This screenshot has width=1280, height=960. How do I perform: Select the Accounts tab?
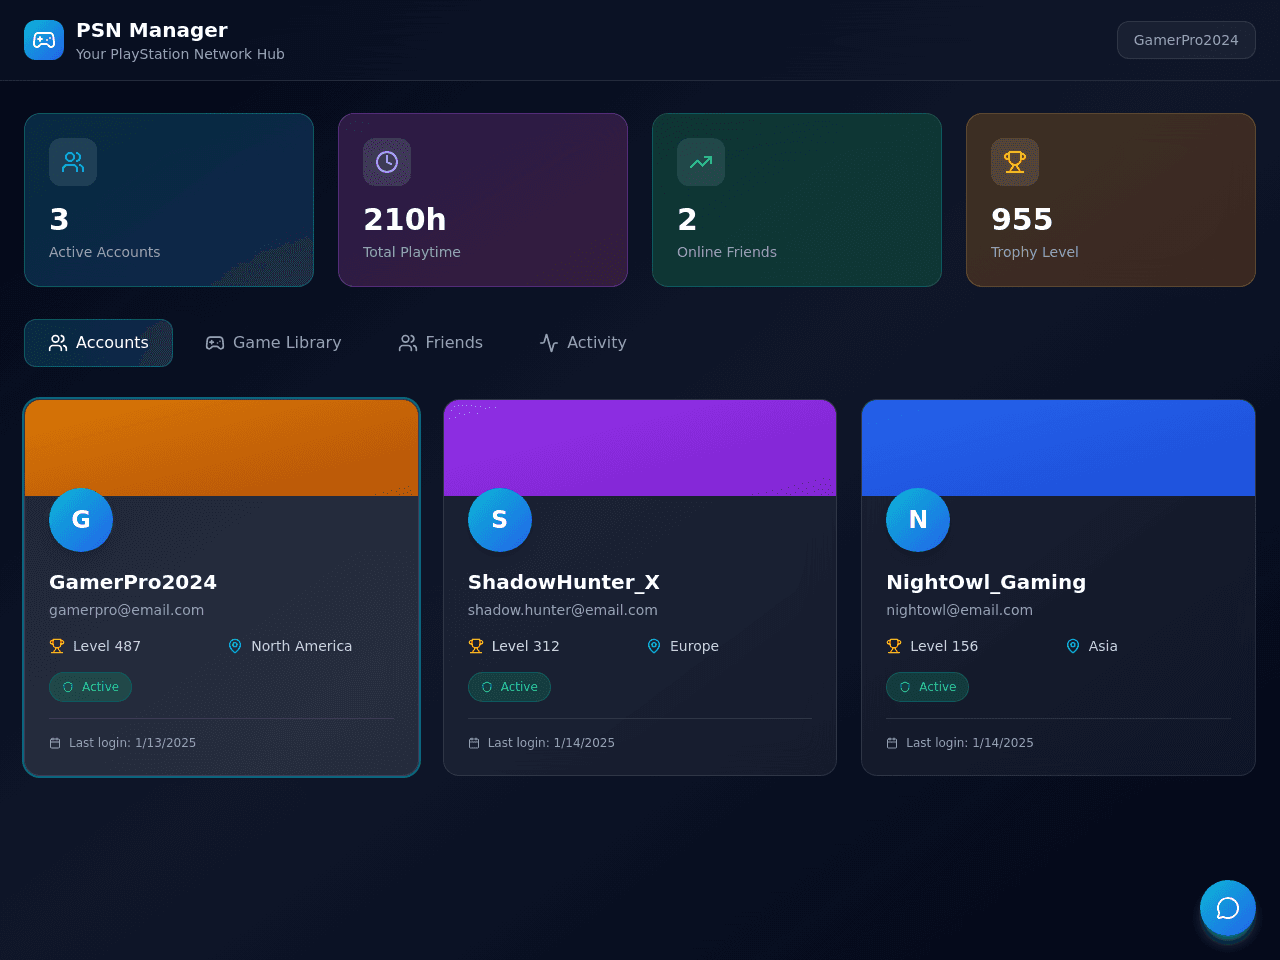pos(99,343)
